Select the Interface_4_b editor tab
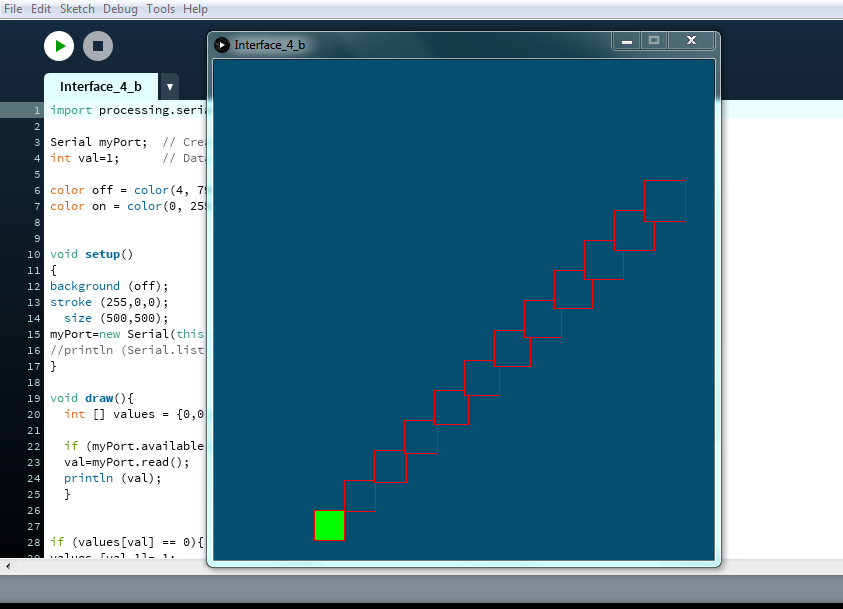Screen dimensions: 843x609 [101, 87]
